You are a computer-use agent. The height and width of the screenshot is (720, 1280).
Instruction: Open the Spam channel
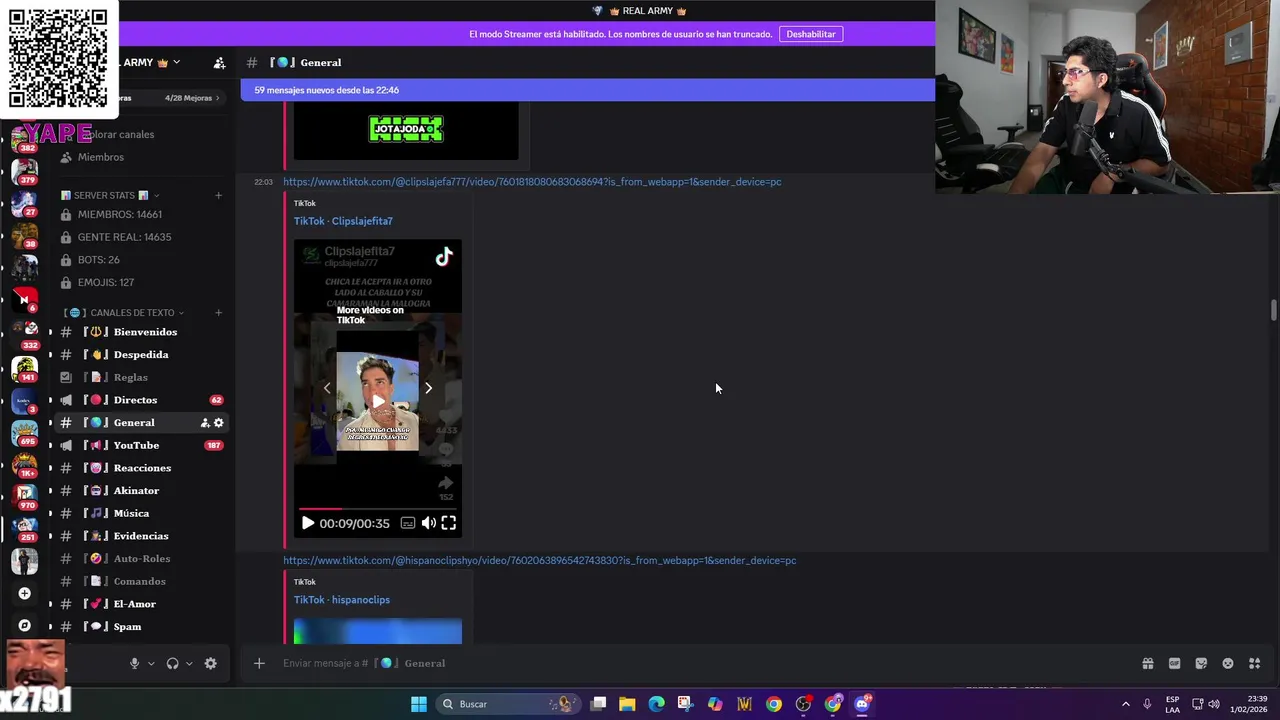pos(141,627)
